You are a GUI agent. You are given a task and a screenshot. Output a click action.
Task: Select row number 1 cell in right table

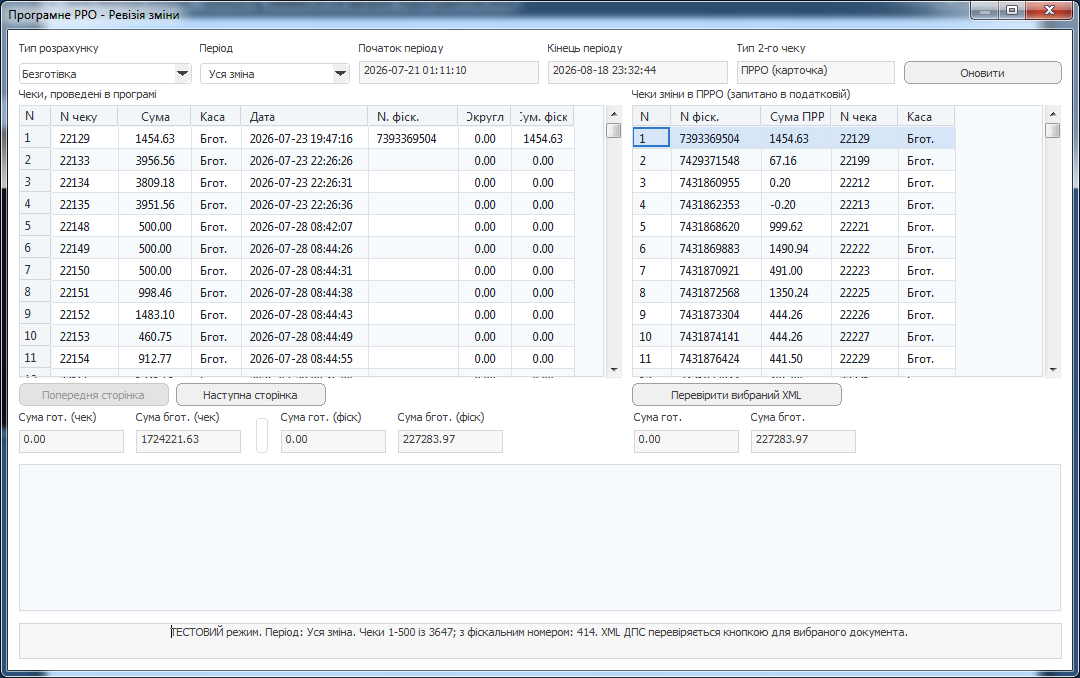[x=651, y=138]
